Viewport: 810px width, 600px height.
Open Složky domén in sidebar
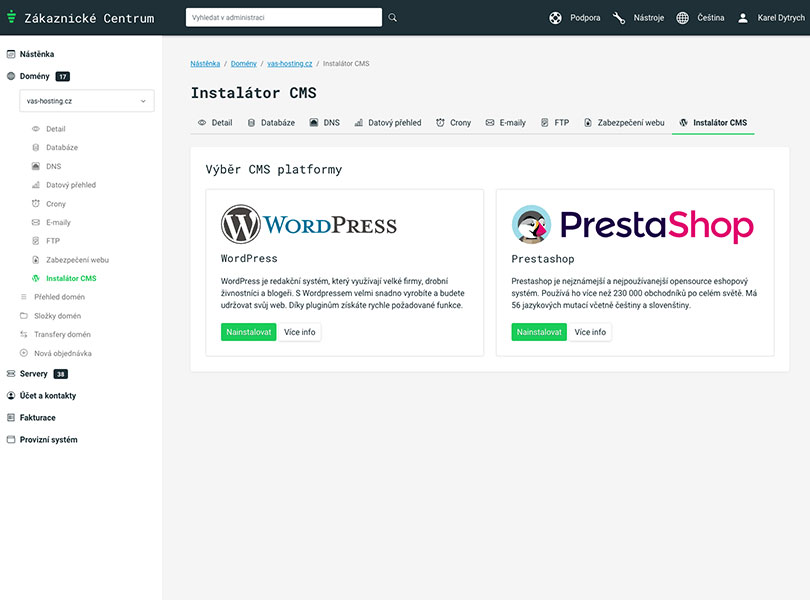57,316
